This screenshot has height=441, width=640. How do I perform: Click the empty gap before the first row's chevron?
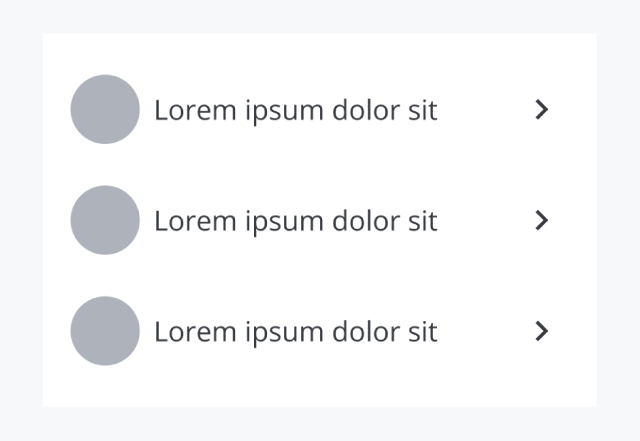(485, 109)
